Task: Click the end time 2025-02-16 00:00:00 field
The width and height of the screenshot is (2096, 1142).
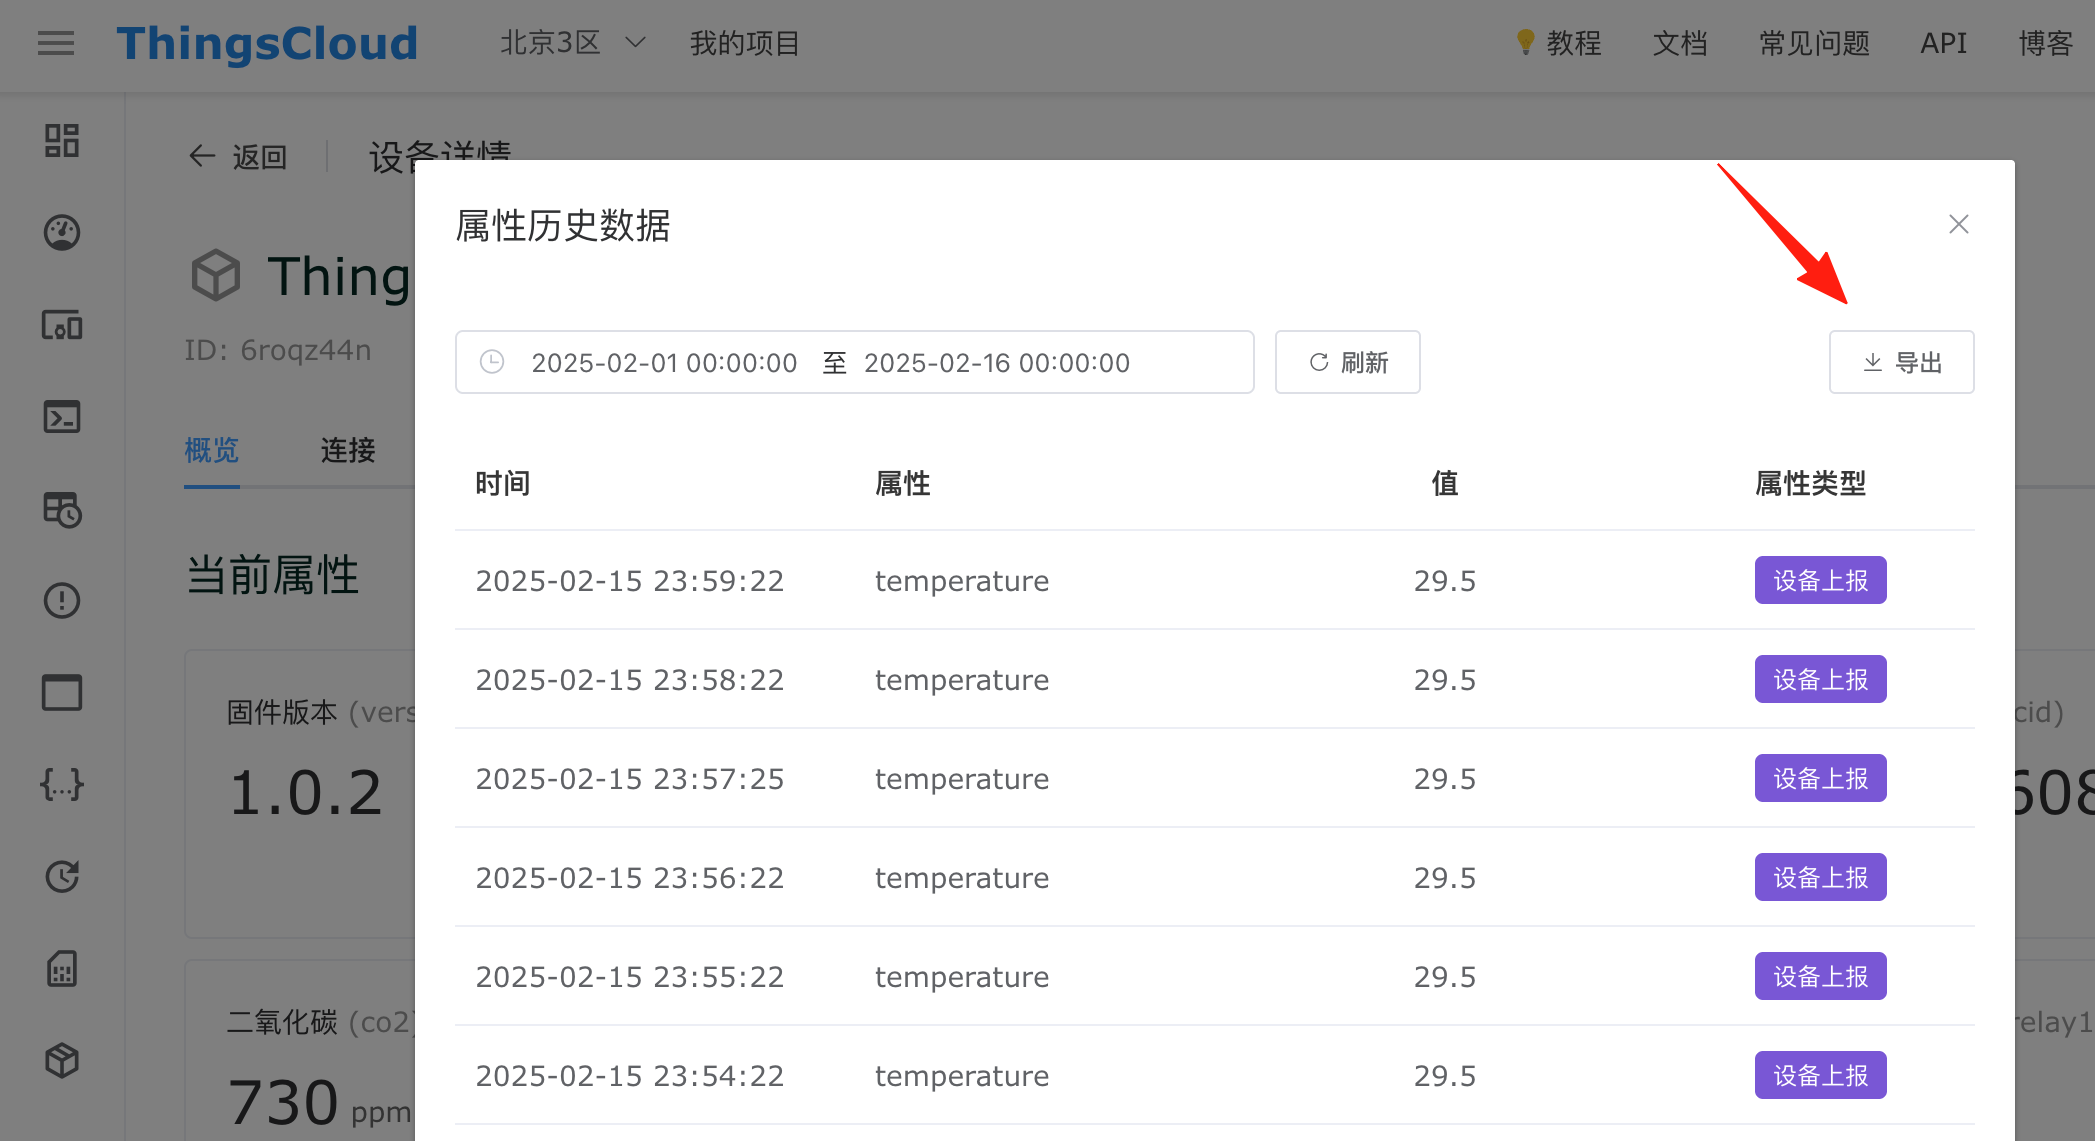Action: (997, 362)
